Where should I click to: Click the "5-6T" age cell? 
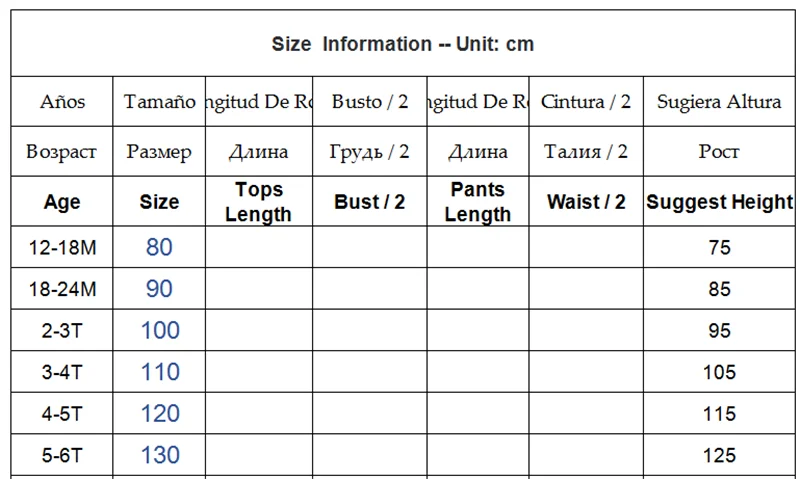click(62, 455)
